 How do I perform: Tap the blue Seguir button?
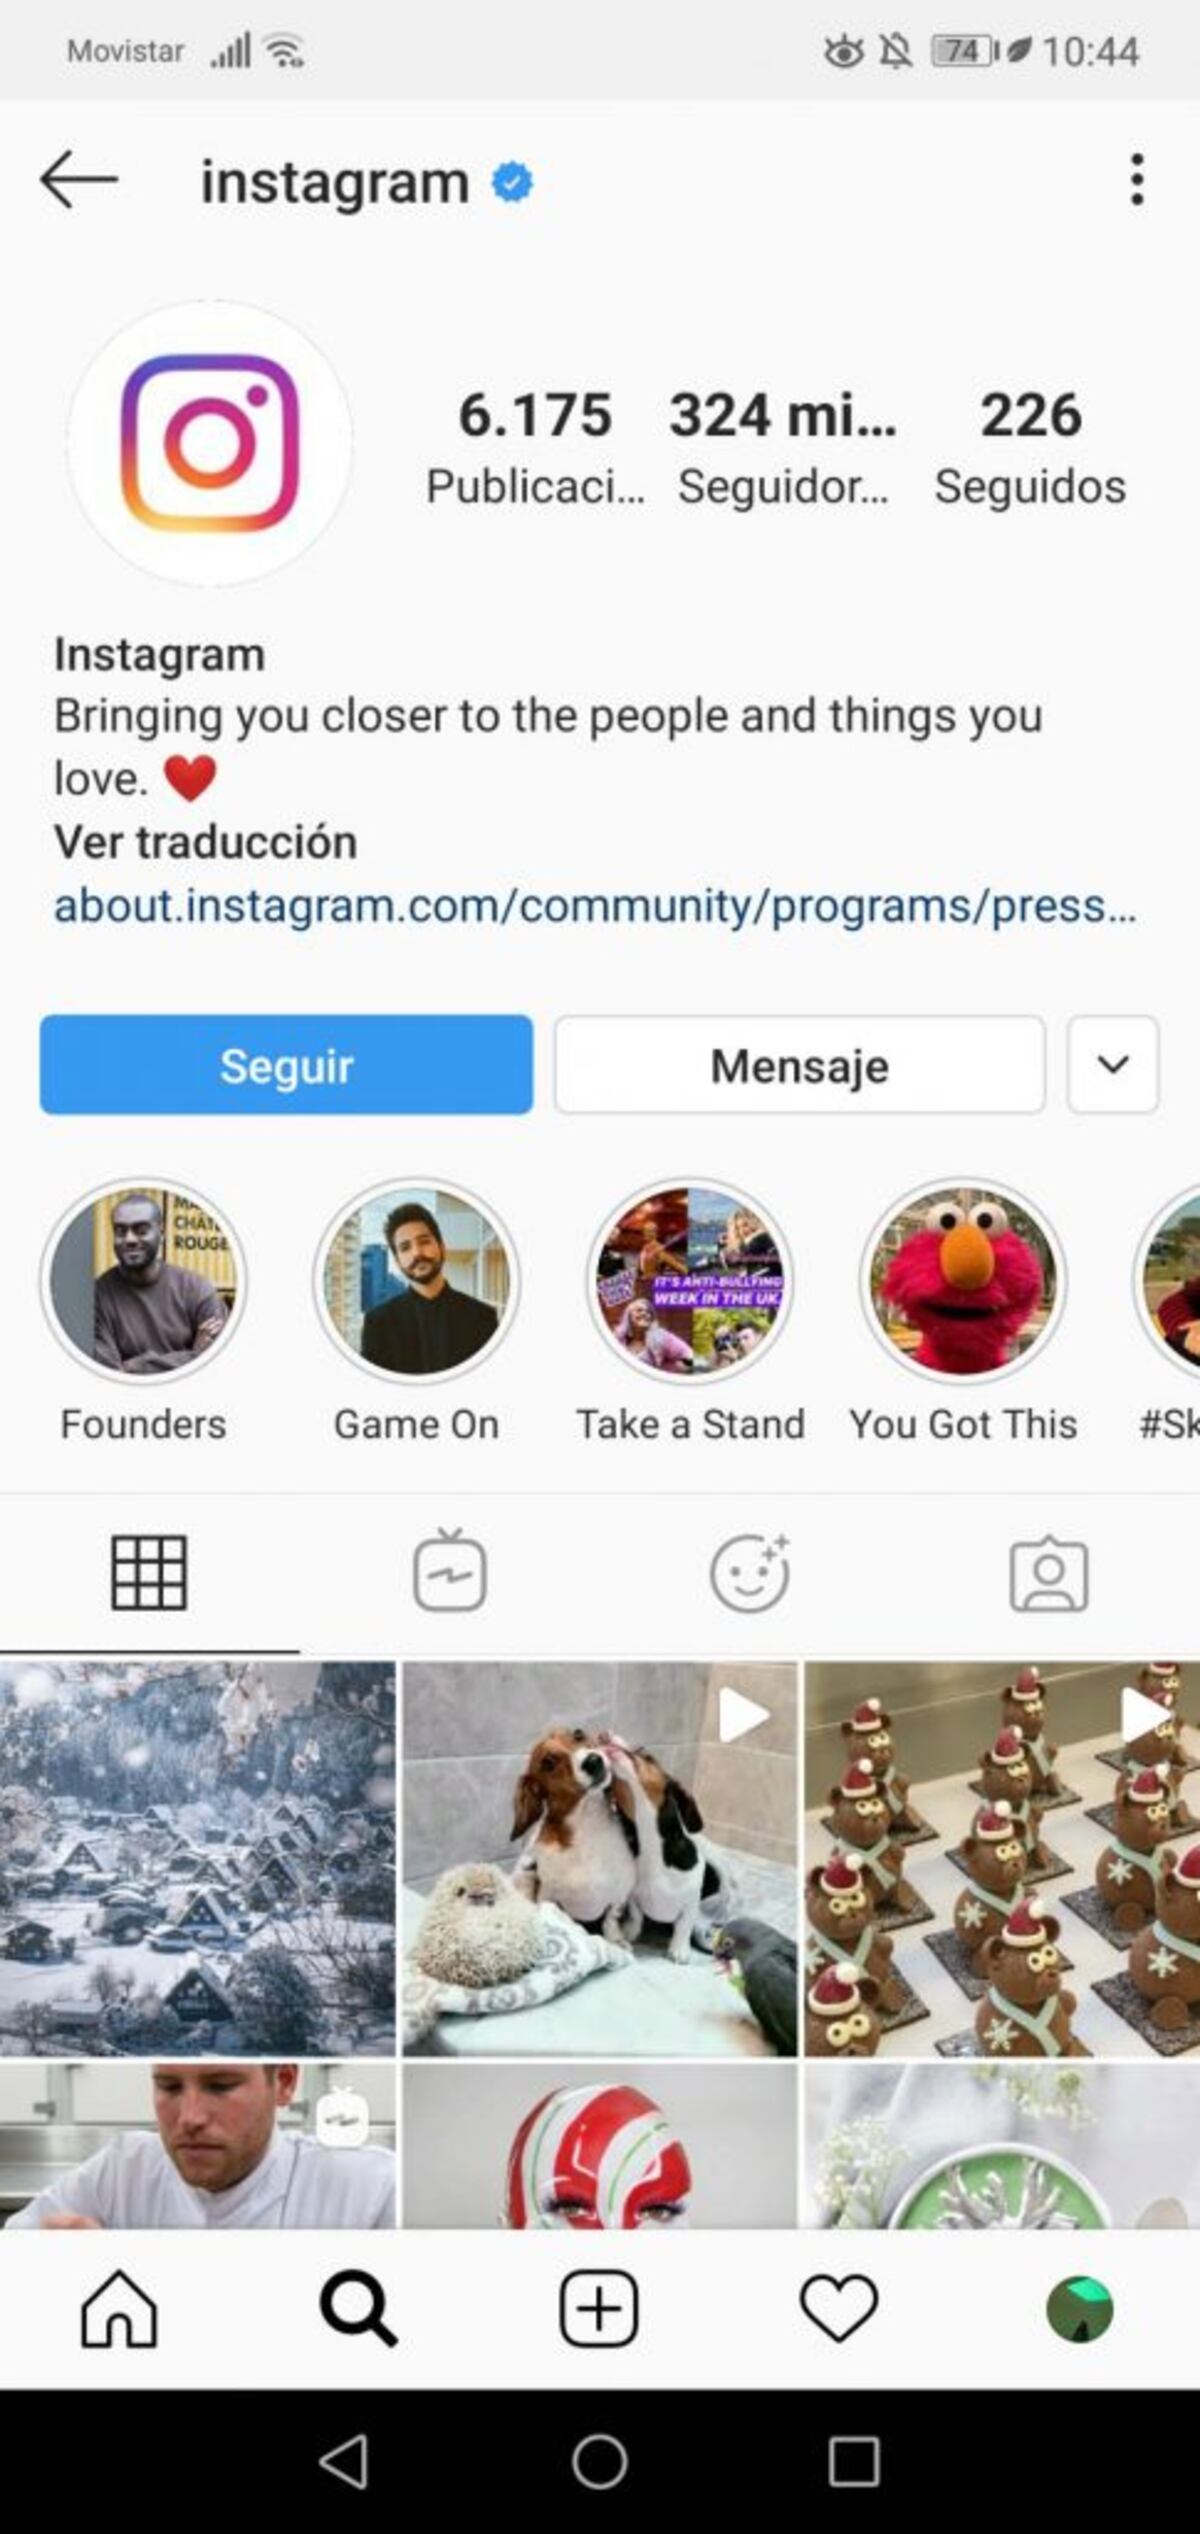pos(286,1064)
